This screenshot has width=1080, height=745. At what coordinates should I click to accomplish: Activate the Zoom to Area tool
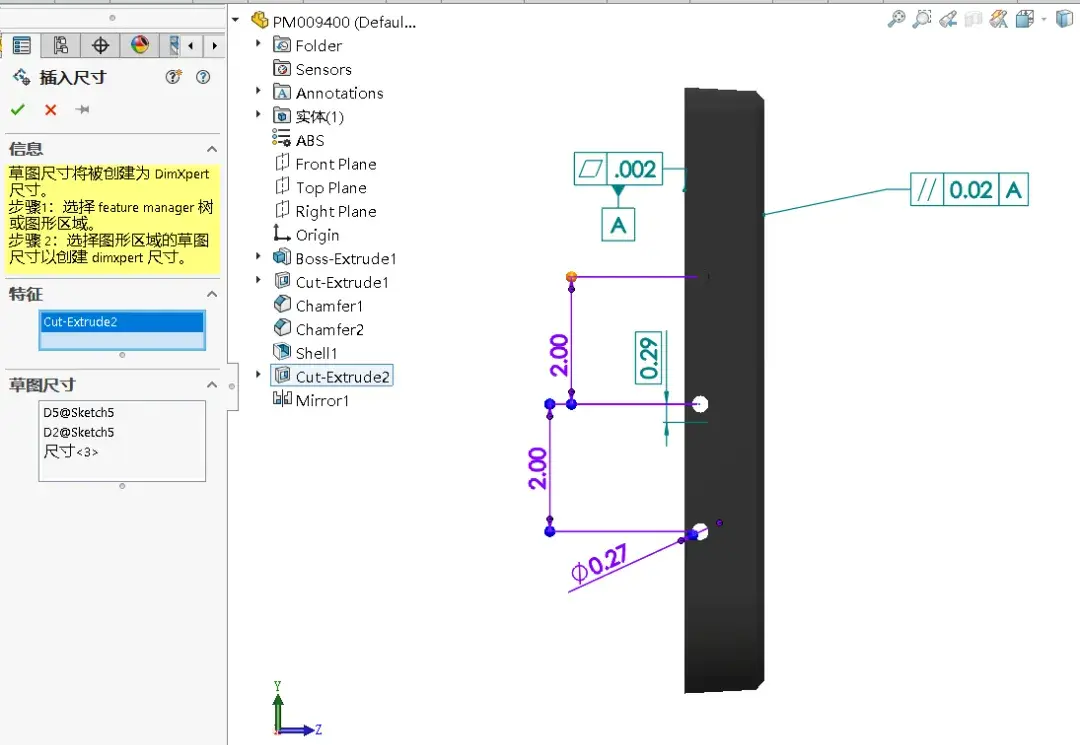click(921, 19)
